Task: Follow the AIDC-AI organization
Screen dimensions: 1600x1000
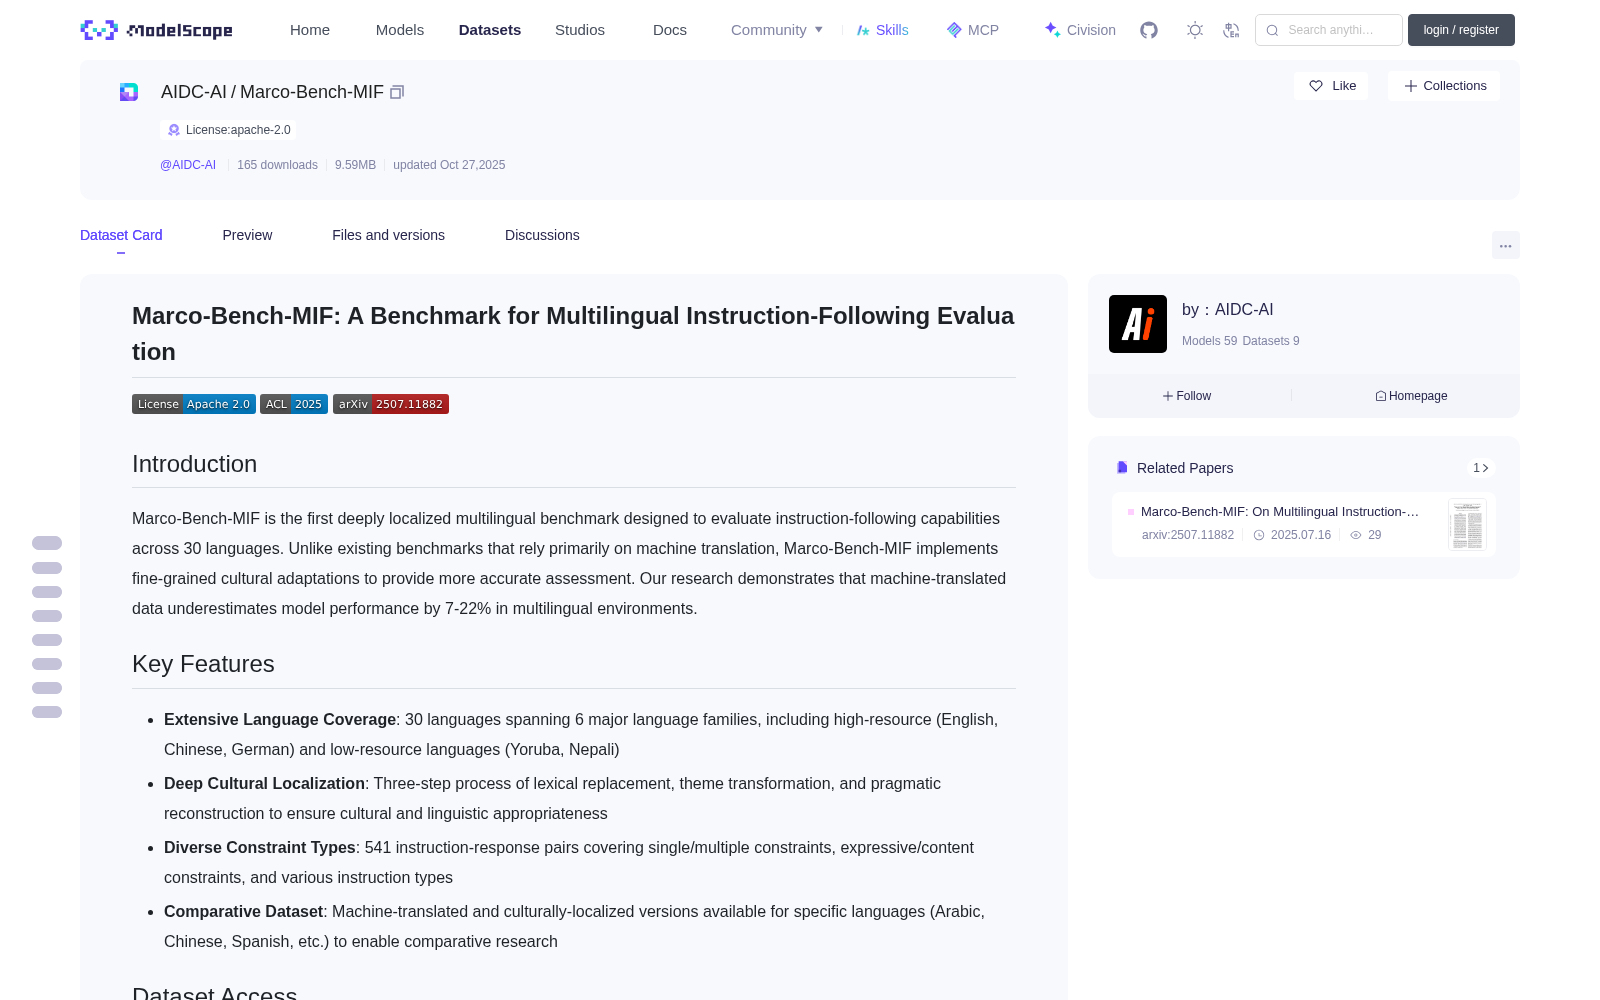Action: [1187, 396]
